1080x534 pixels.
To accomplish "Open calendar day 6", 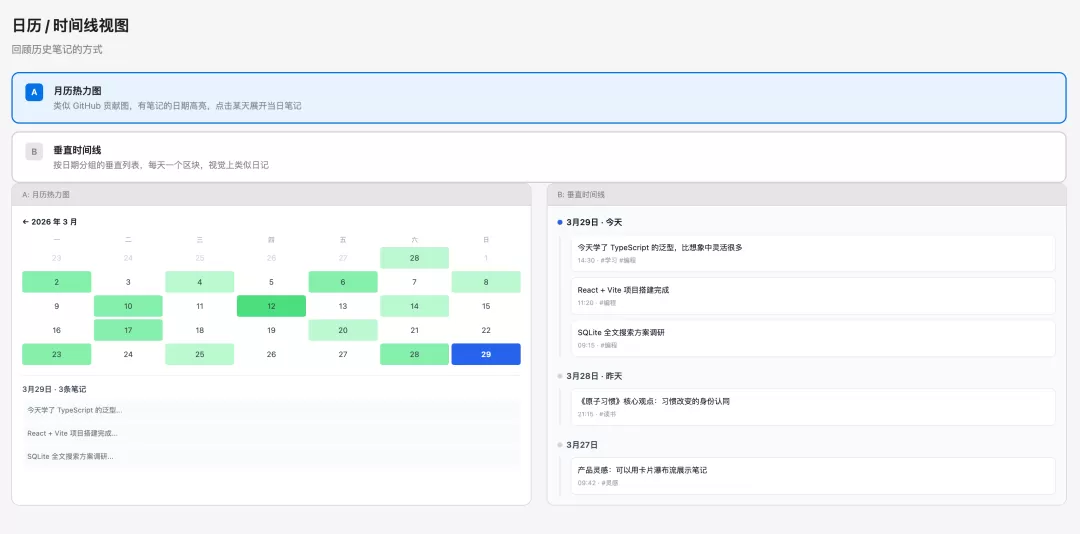I will (x=343, y=282).
